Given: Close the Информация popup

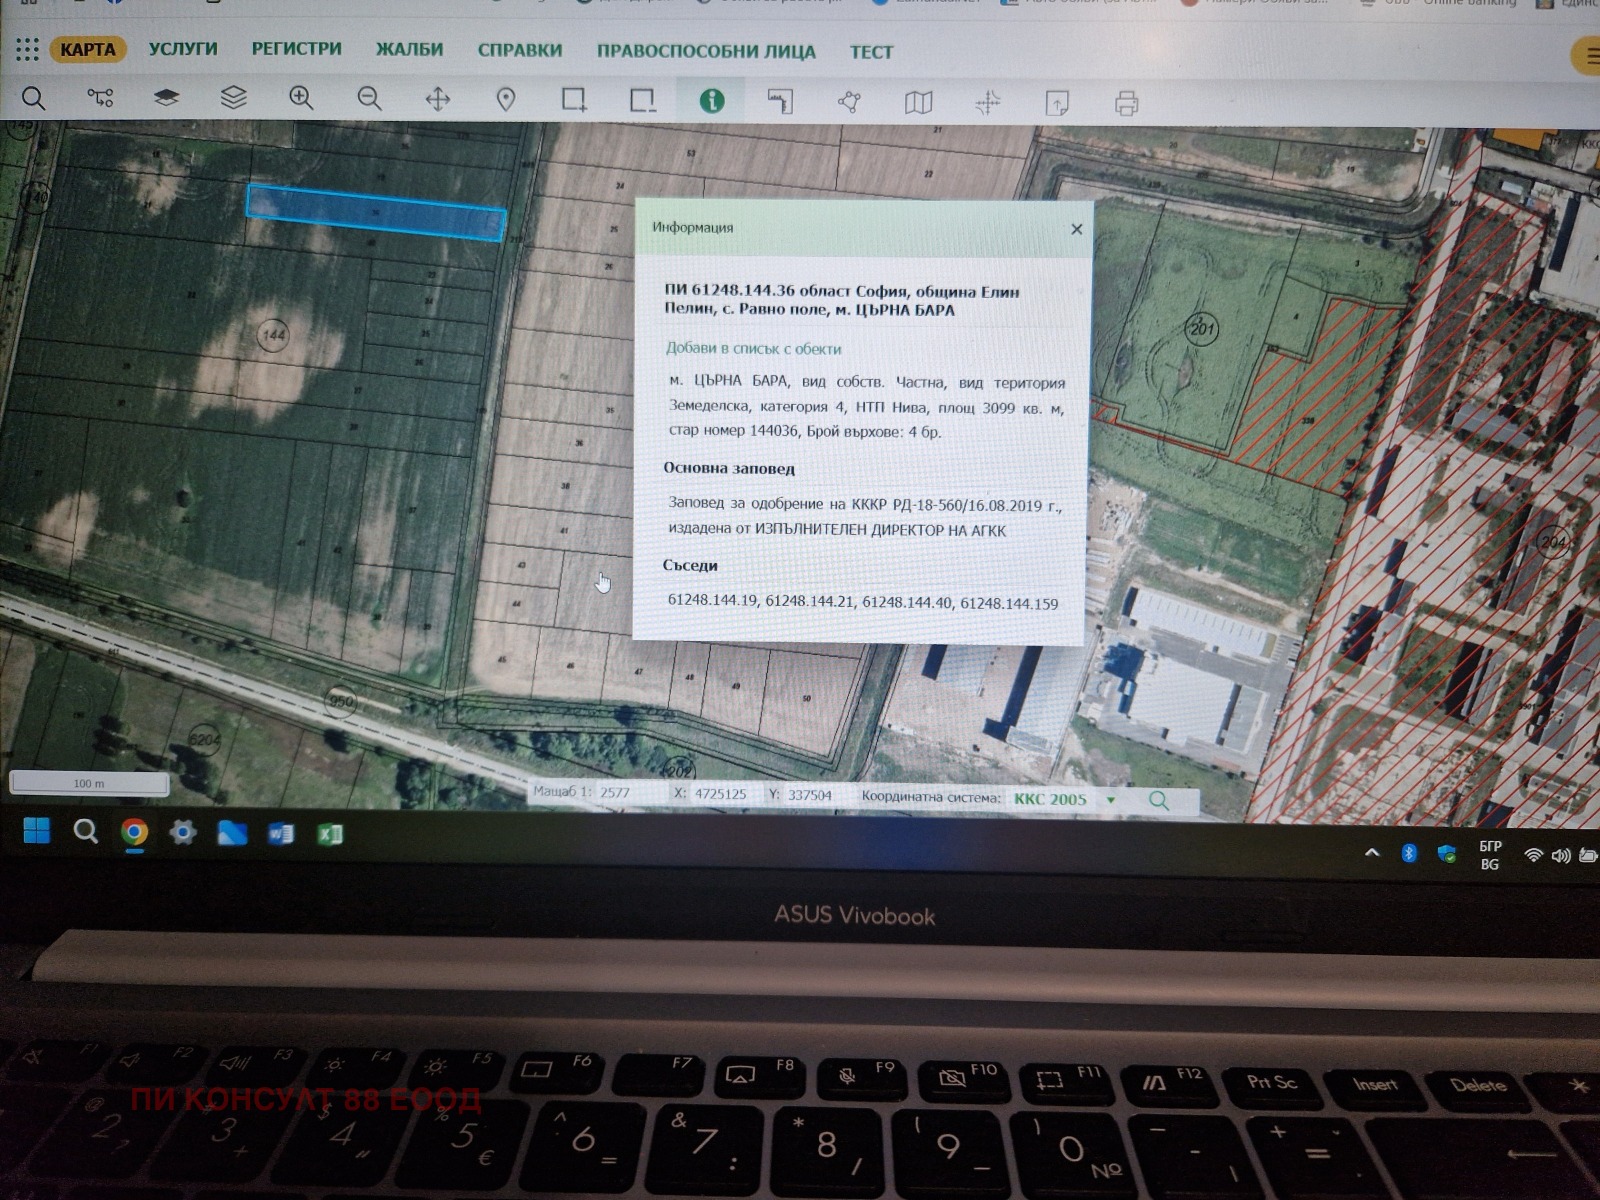Looking at the screenshot, I should click(x=1076, y=229).
